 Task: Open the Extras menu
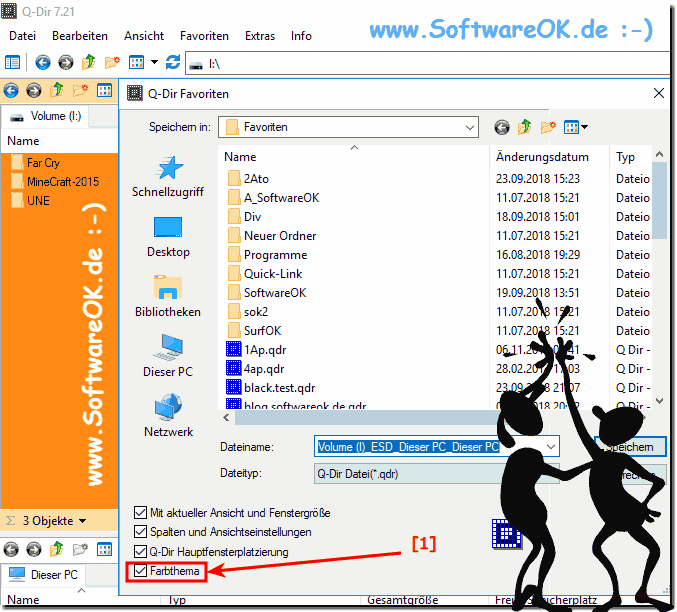pos(260,36)
